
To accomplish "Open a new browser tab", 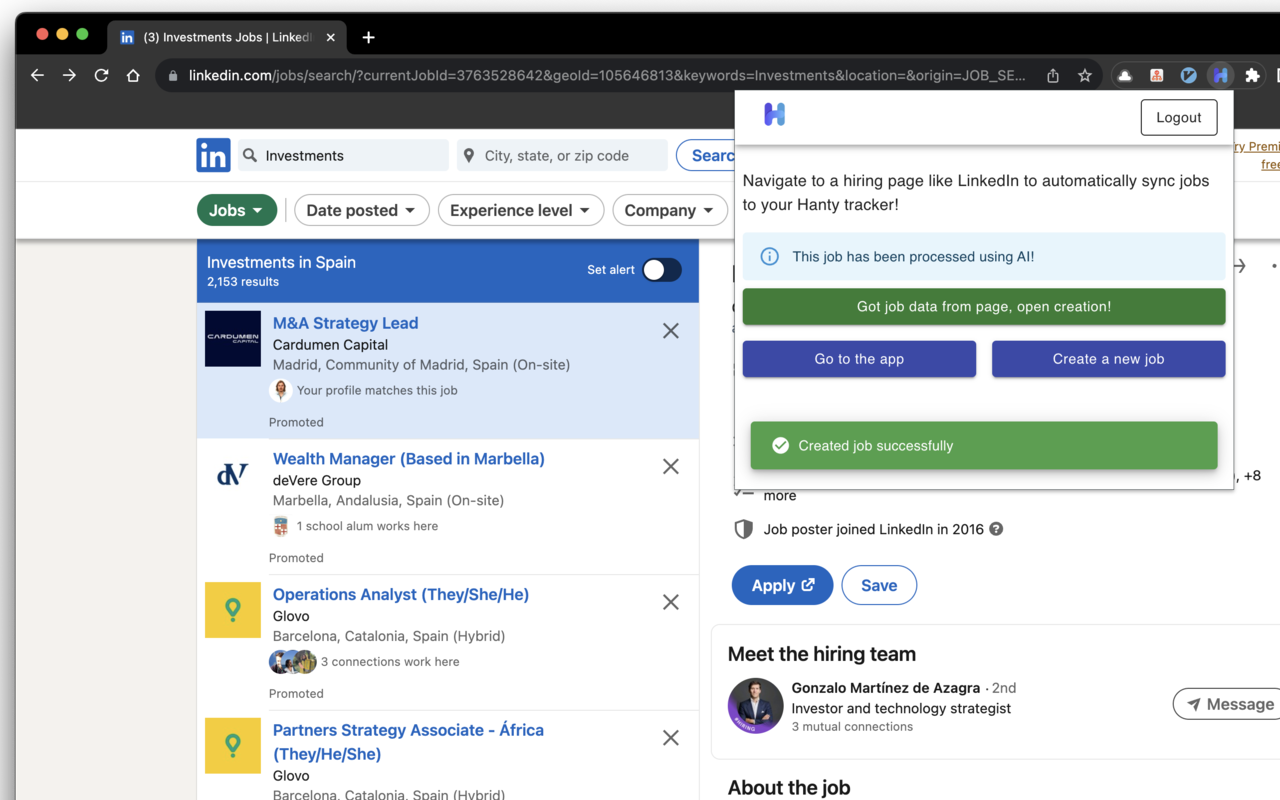I will point(368,38).
